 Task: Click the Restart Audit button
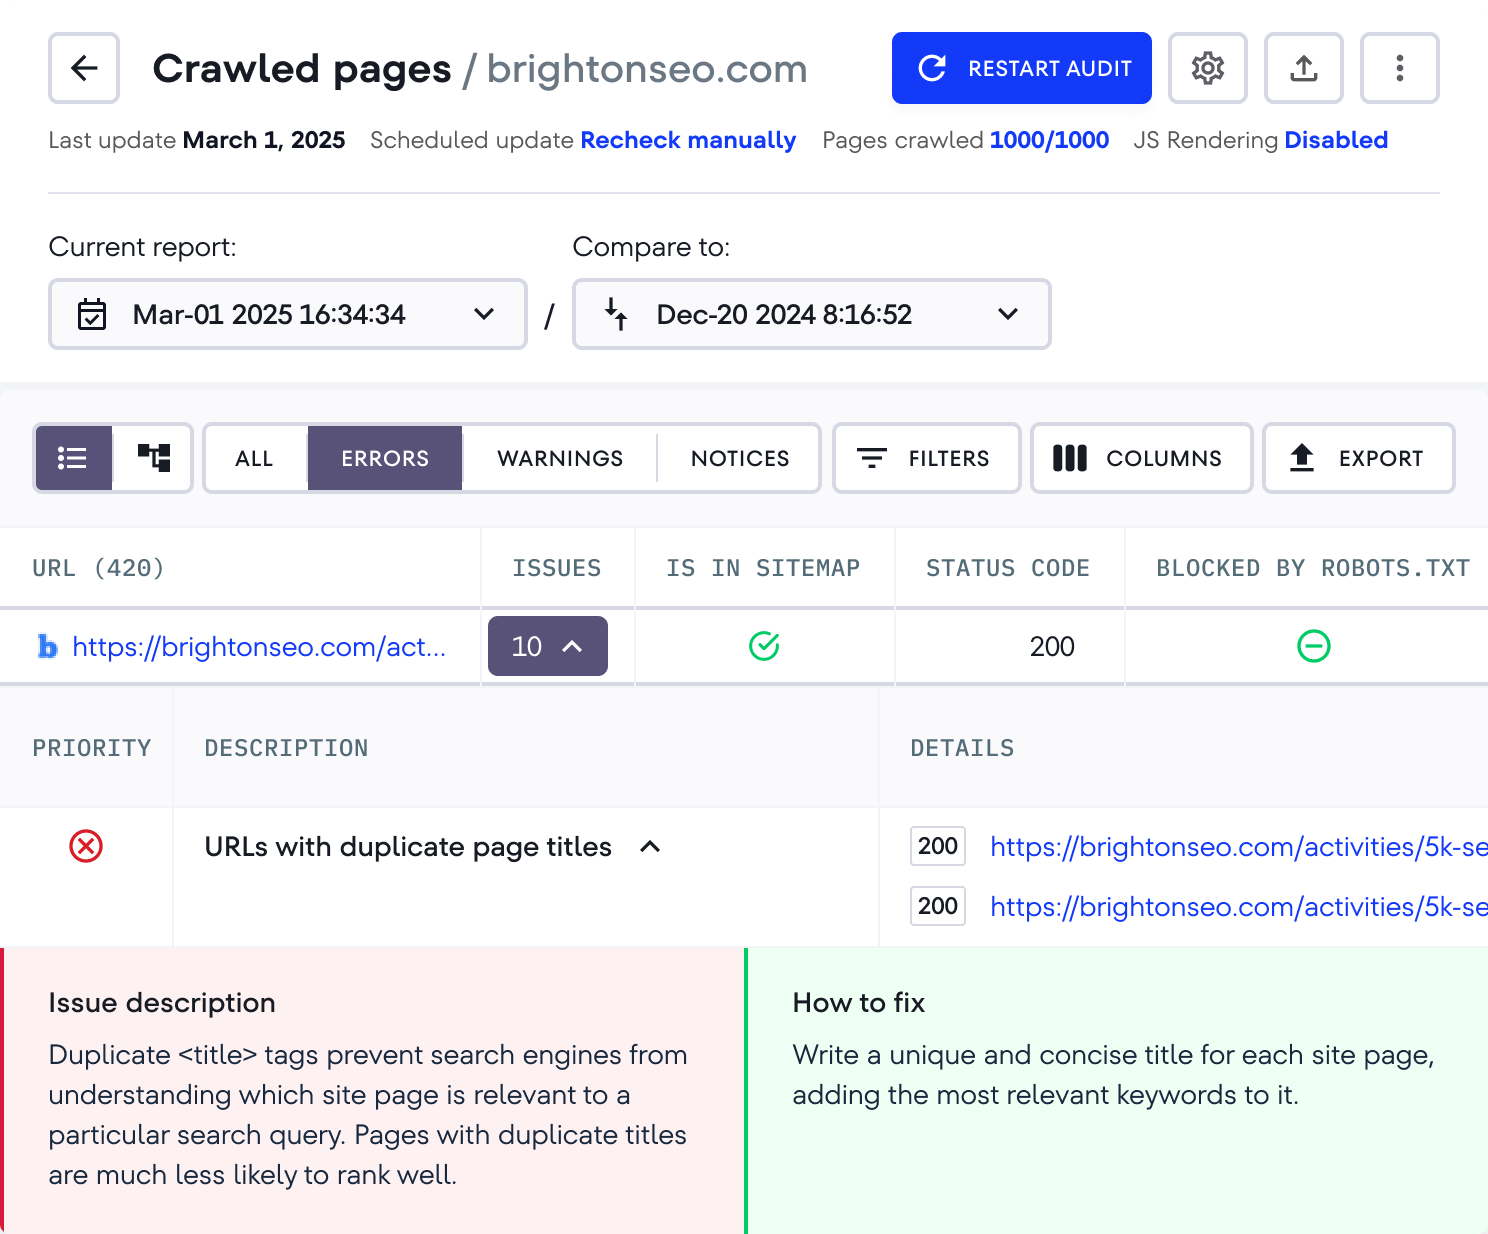(1021, 68)
